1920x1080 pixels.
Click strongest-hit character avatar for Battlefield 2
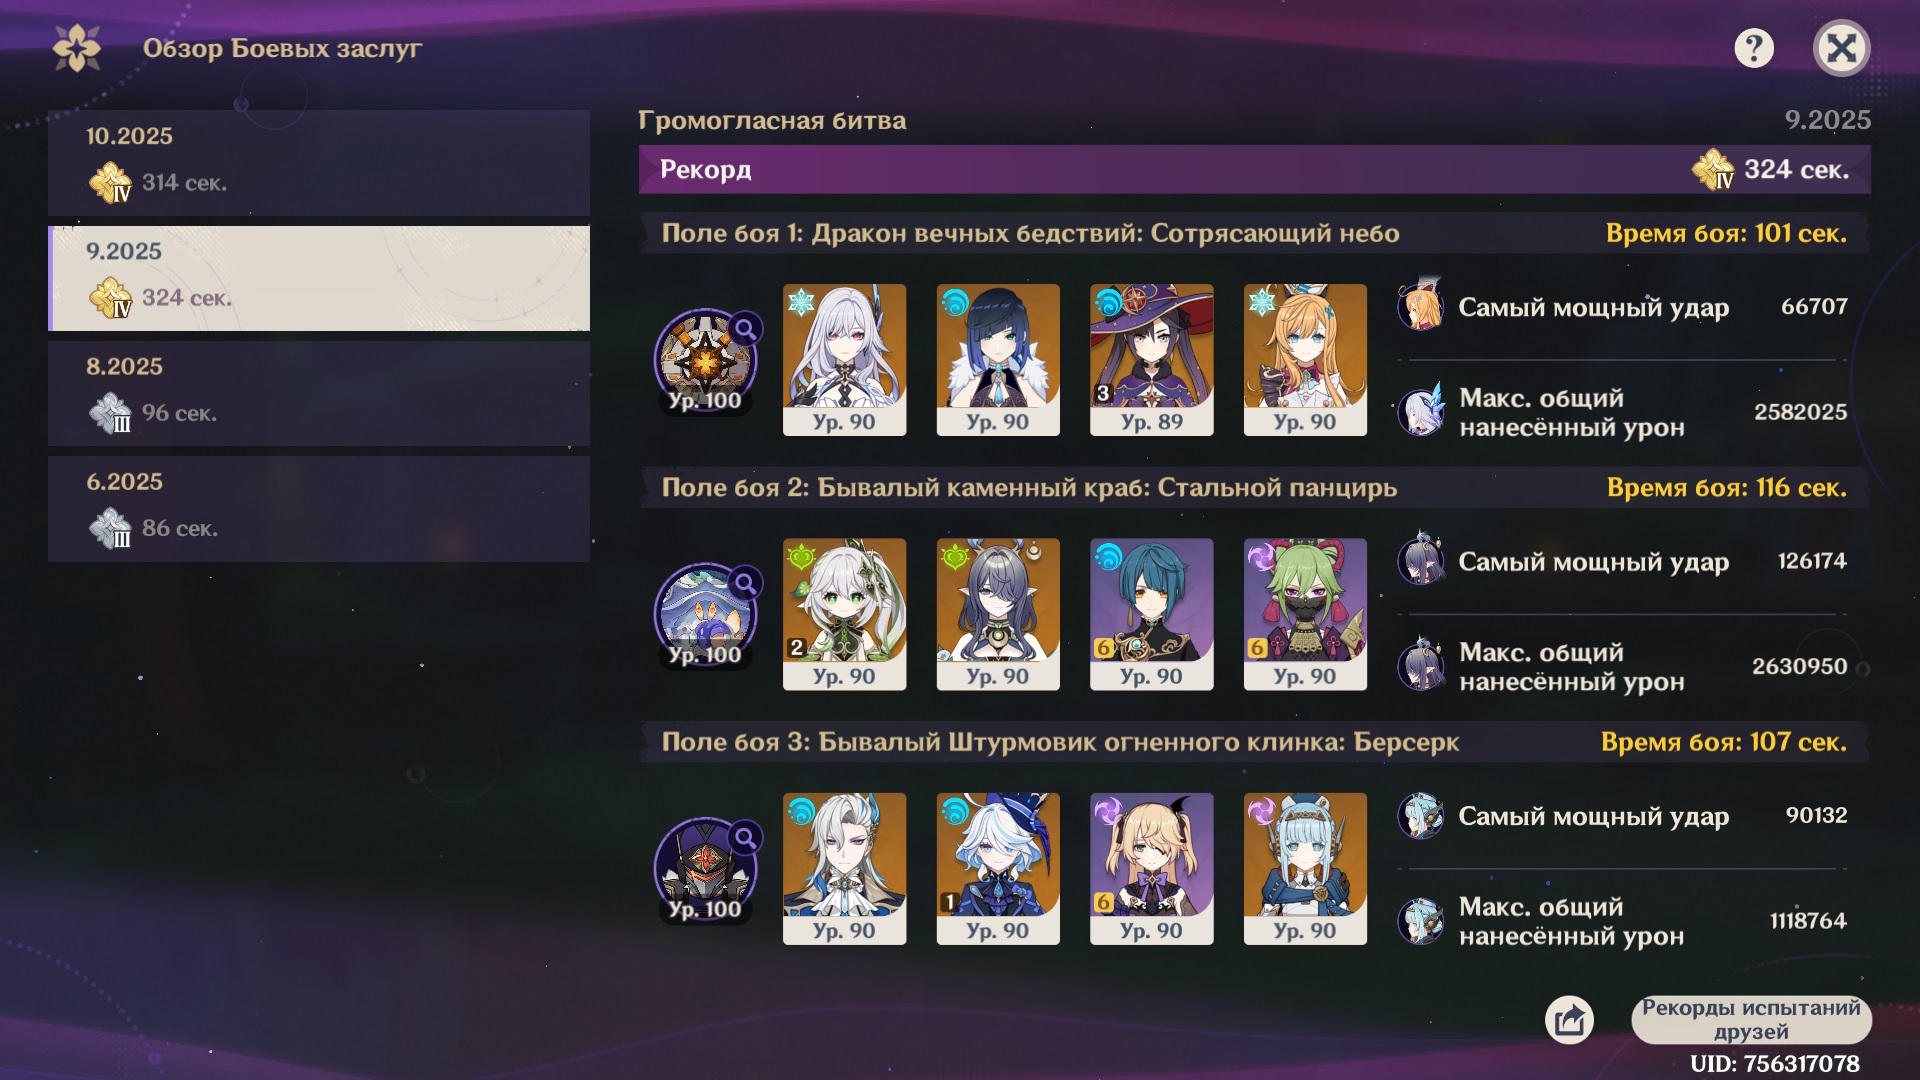click(1421, 561)
